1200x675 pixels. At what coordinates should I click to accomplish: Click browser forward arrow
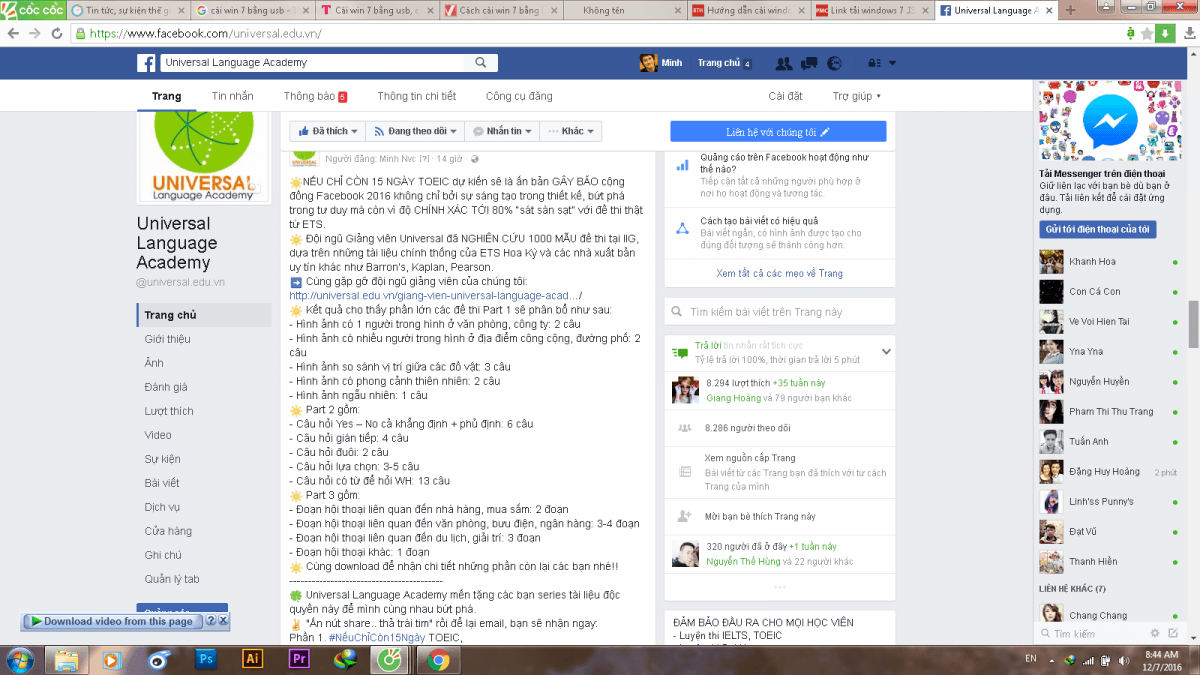tap(35, 33)
